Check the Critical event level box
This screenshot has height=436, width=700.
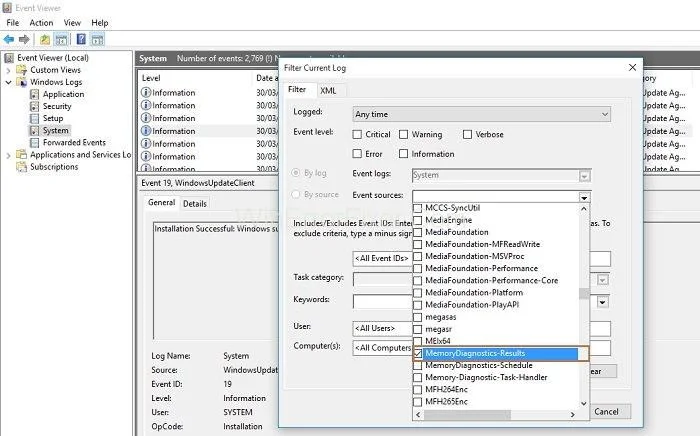357,134
